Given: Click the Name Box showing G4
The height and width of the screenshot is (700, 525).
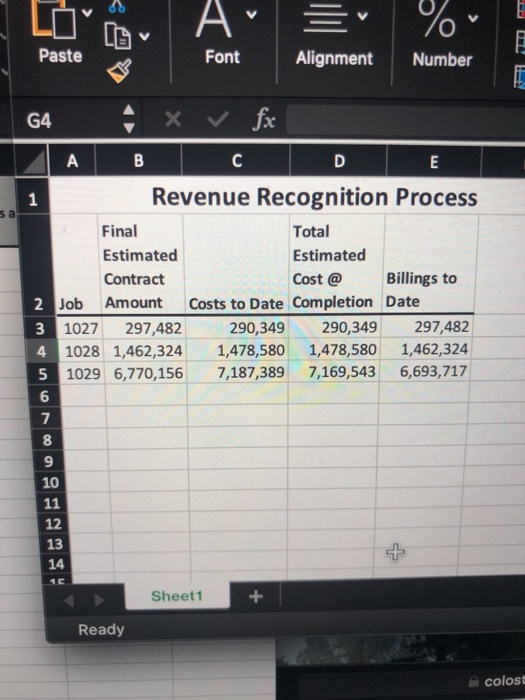Looking at the screenshot, I should (39, 121).
